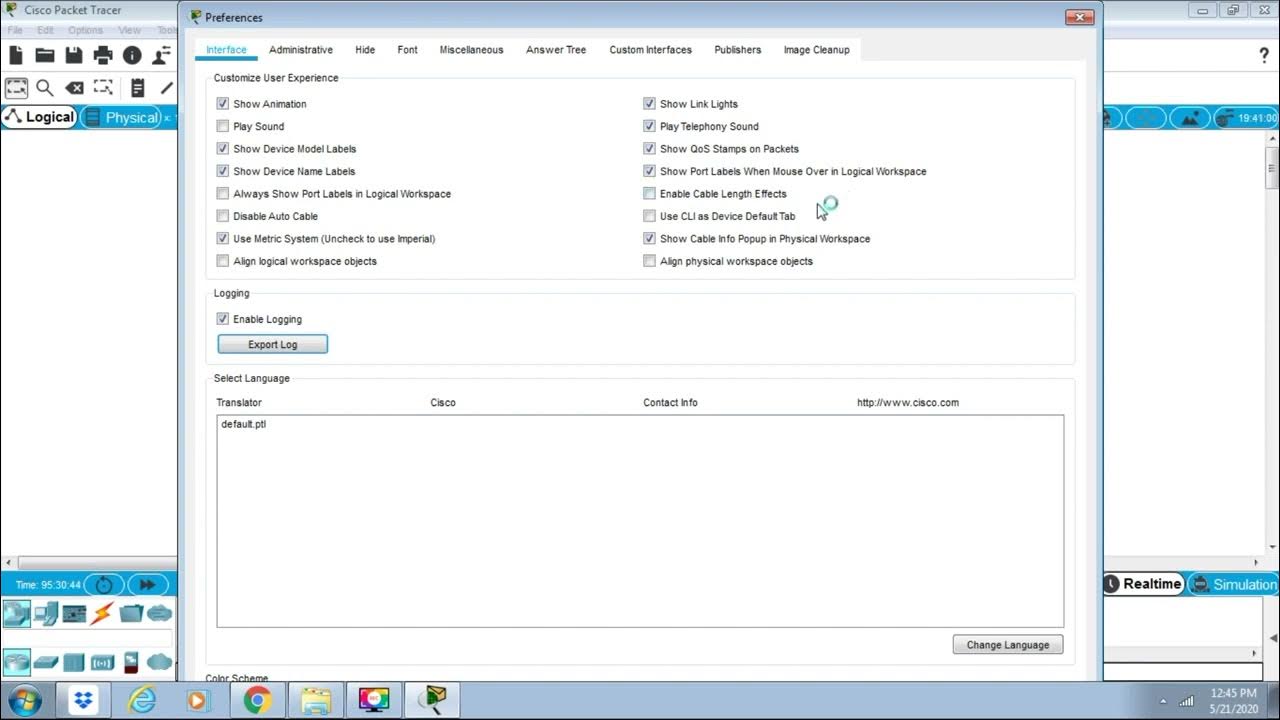Select Components category icon

tap(75, 613)
